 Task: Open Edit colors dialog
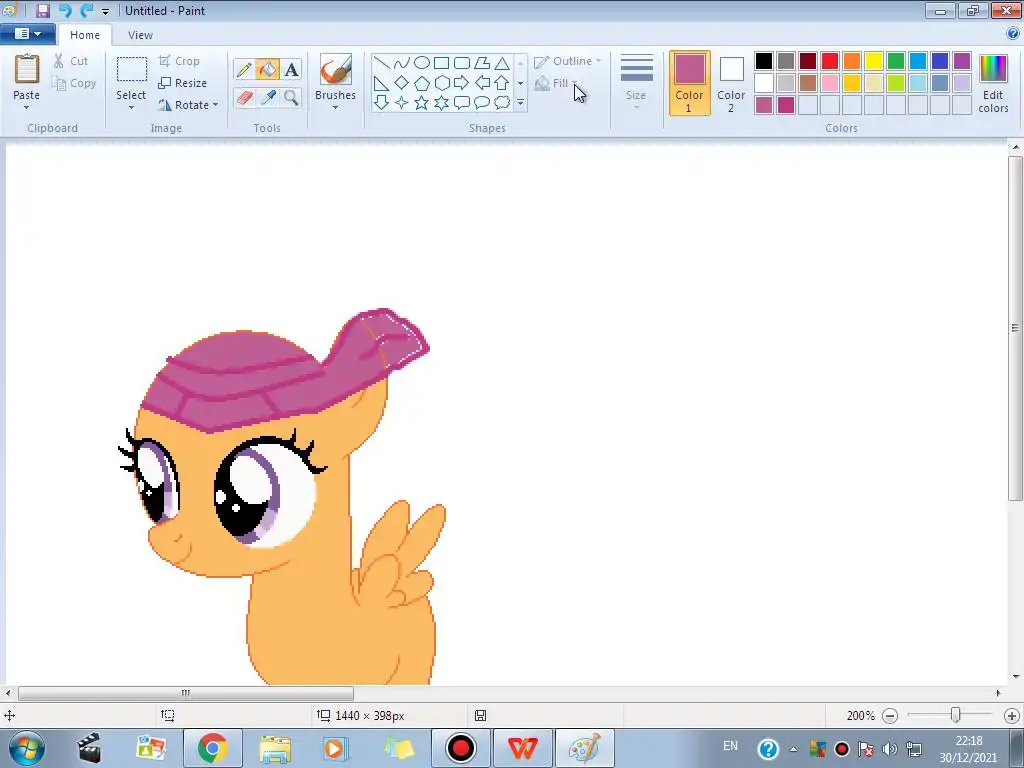point(993,83)
